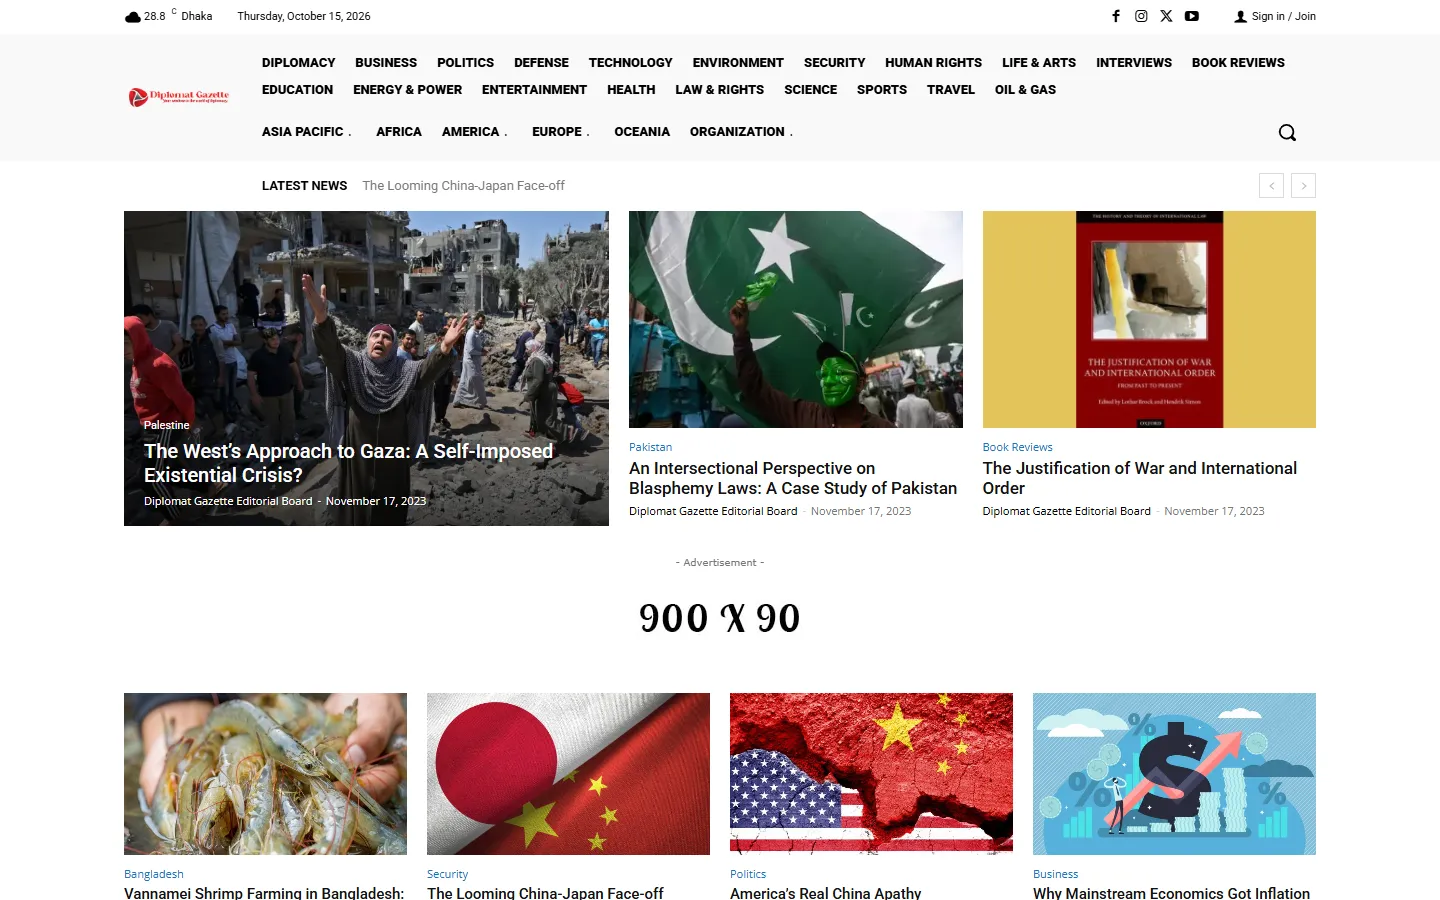Expand the Organization menu
1440x900 pixels.
741,132
